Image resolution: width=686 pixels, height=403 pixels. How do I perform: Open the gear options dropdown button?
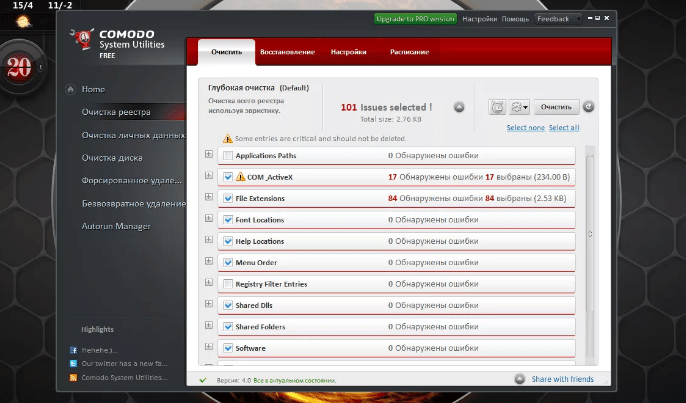tap(519, 107)
